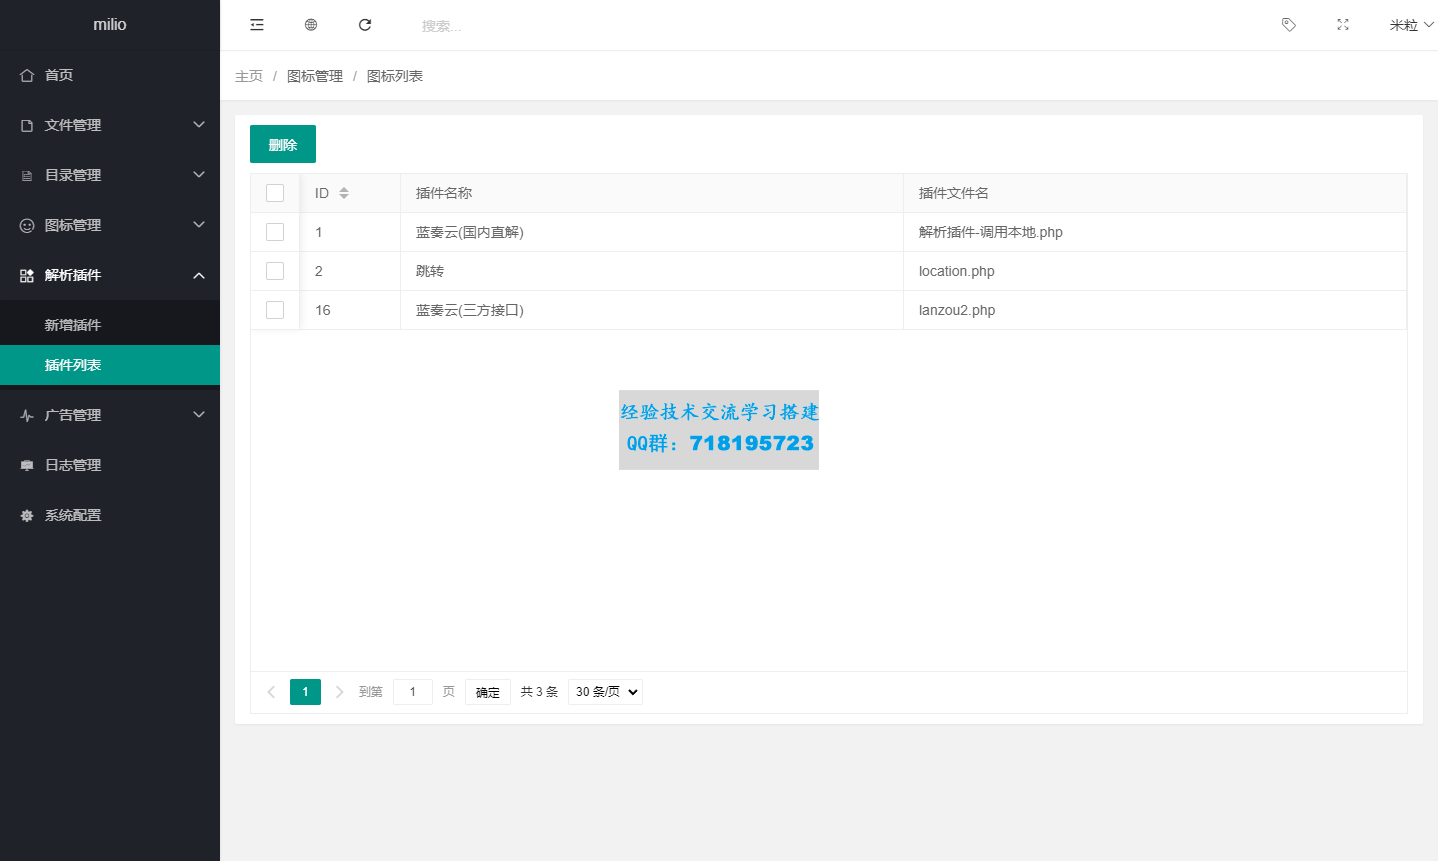Collapse the 解析插件 submenu chevron

pos(199,275)
